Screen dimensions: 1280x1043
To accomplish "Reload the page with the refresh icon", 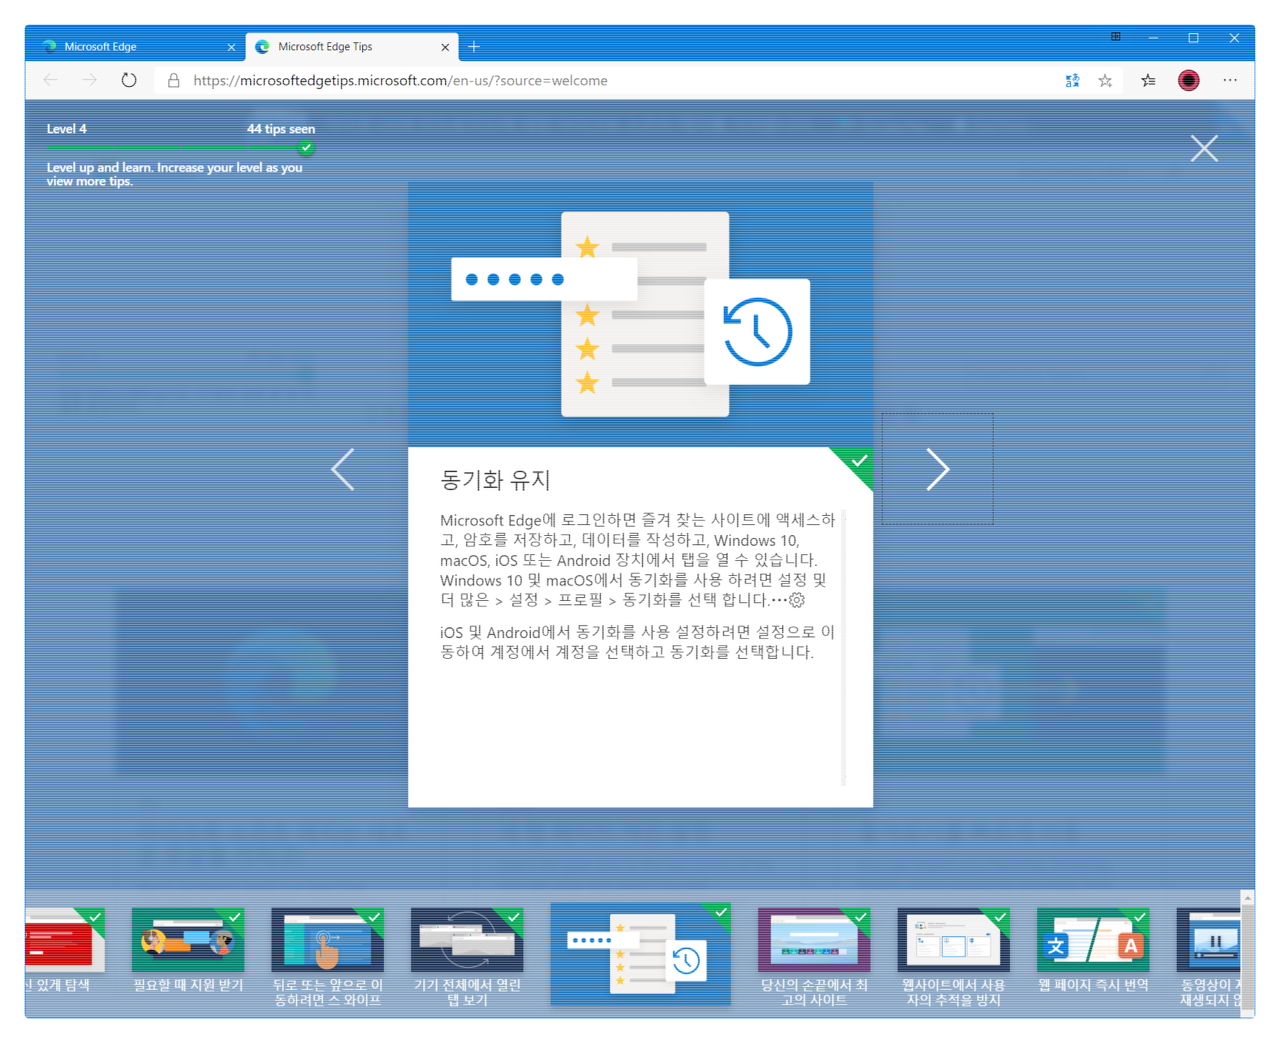I will pyautogui.click(x=129, y=80).
